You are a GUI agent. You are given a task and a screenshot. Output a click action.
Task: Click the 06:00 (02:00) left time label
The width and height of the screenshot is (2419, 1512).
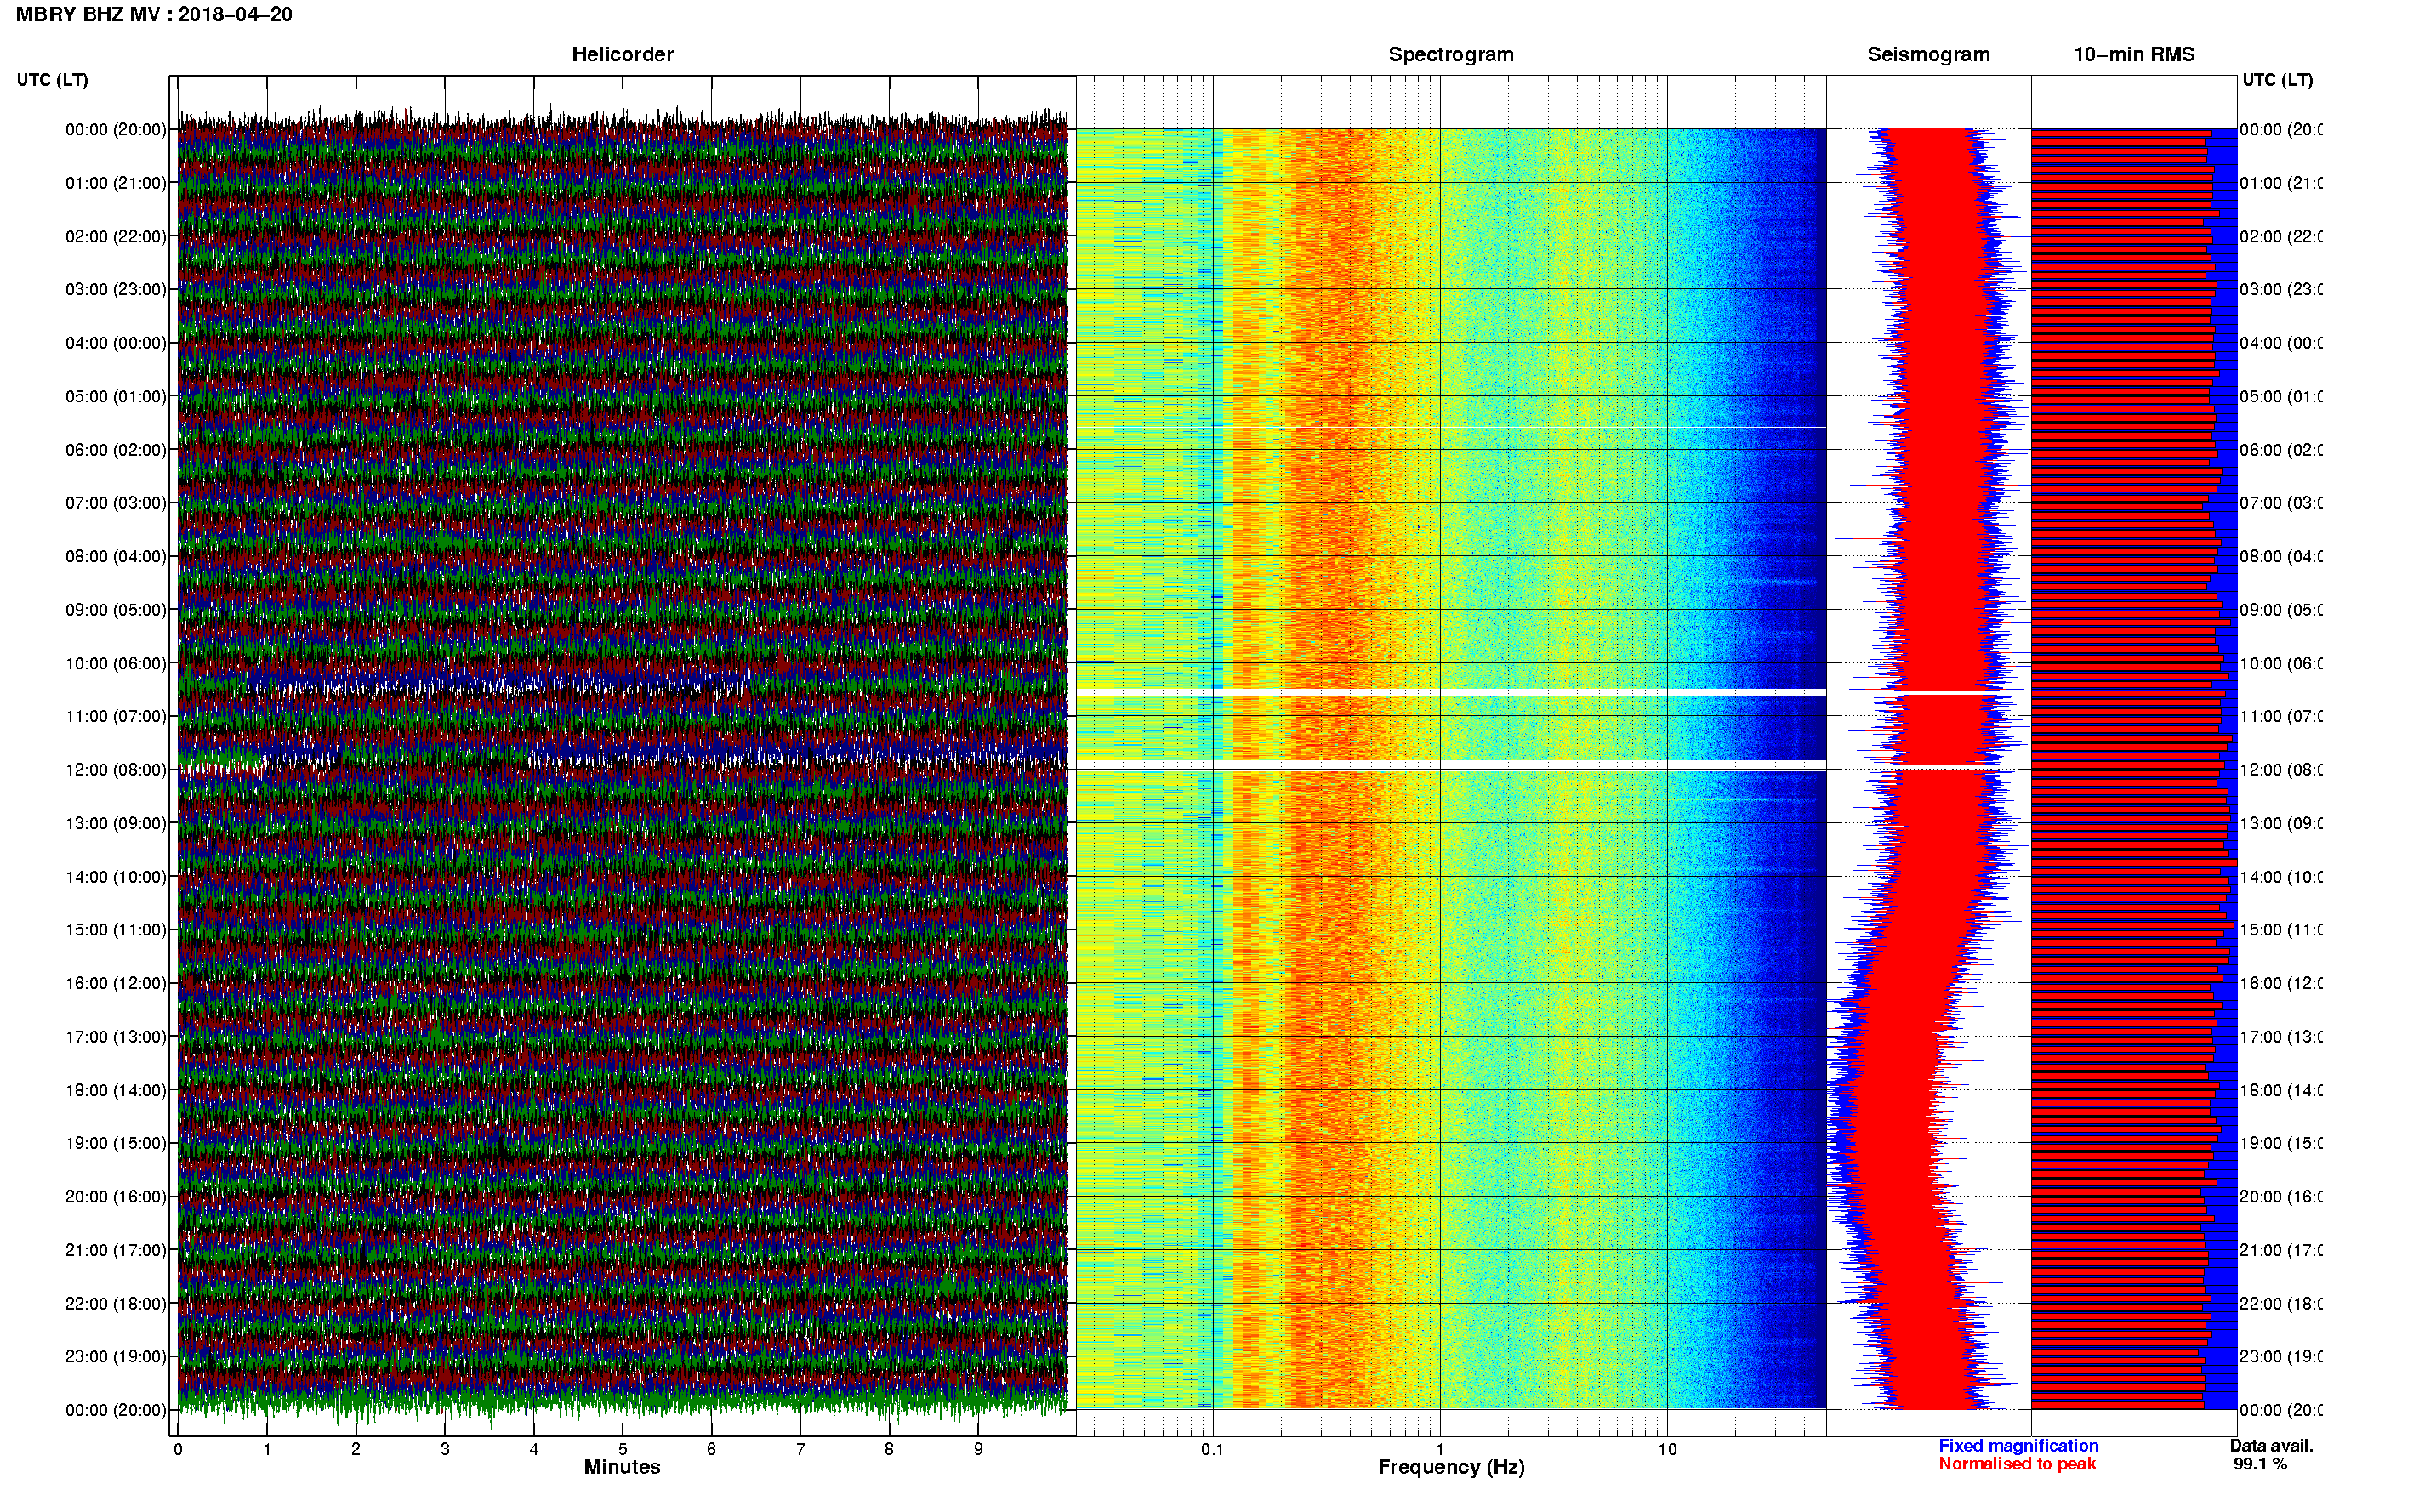[x=116, y=450]
